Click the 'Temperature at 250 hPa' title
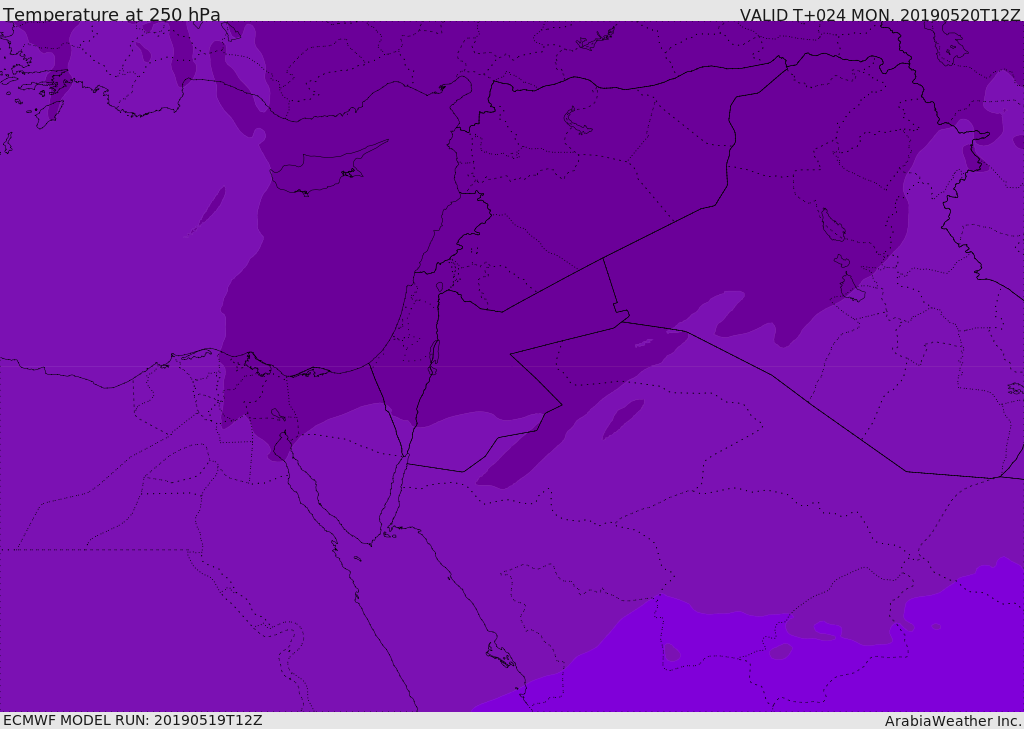This screenshot has height=729, width=1024. (112, 14)
